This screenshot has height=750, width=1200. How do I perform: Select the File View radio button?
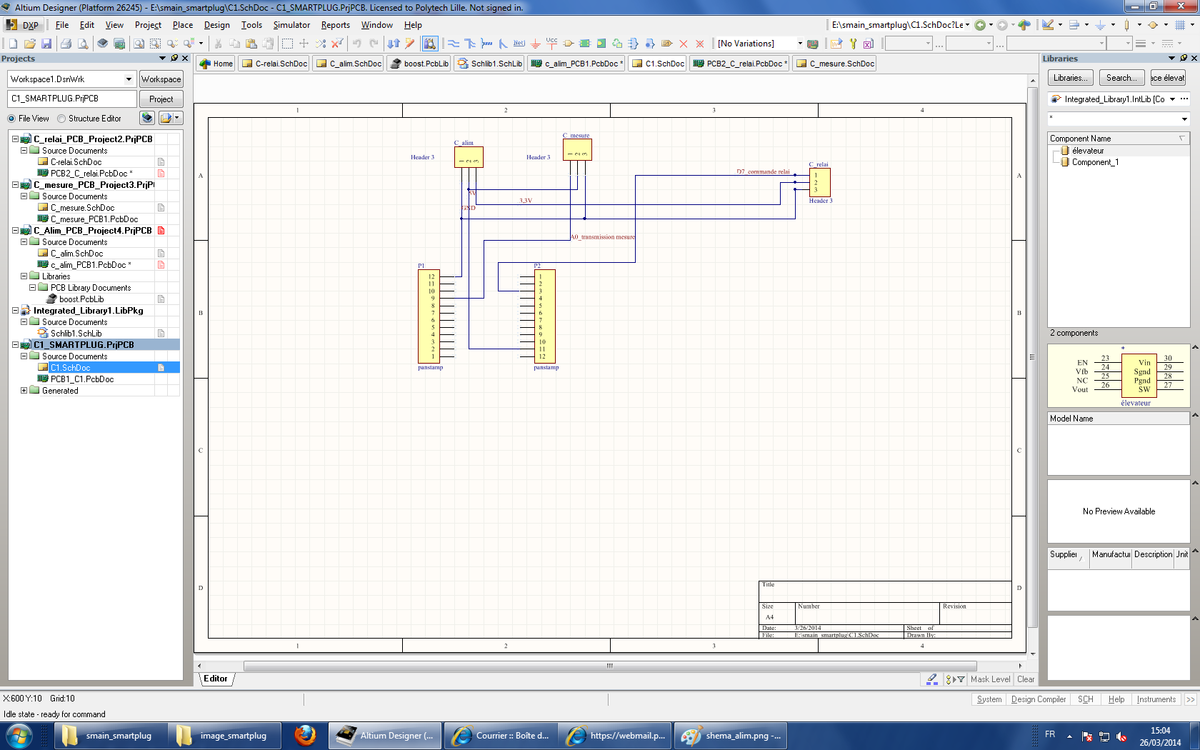[x=11, y=118]
